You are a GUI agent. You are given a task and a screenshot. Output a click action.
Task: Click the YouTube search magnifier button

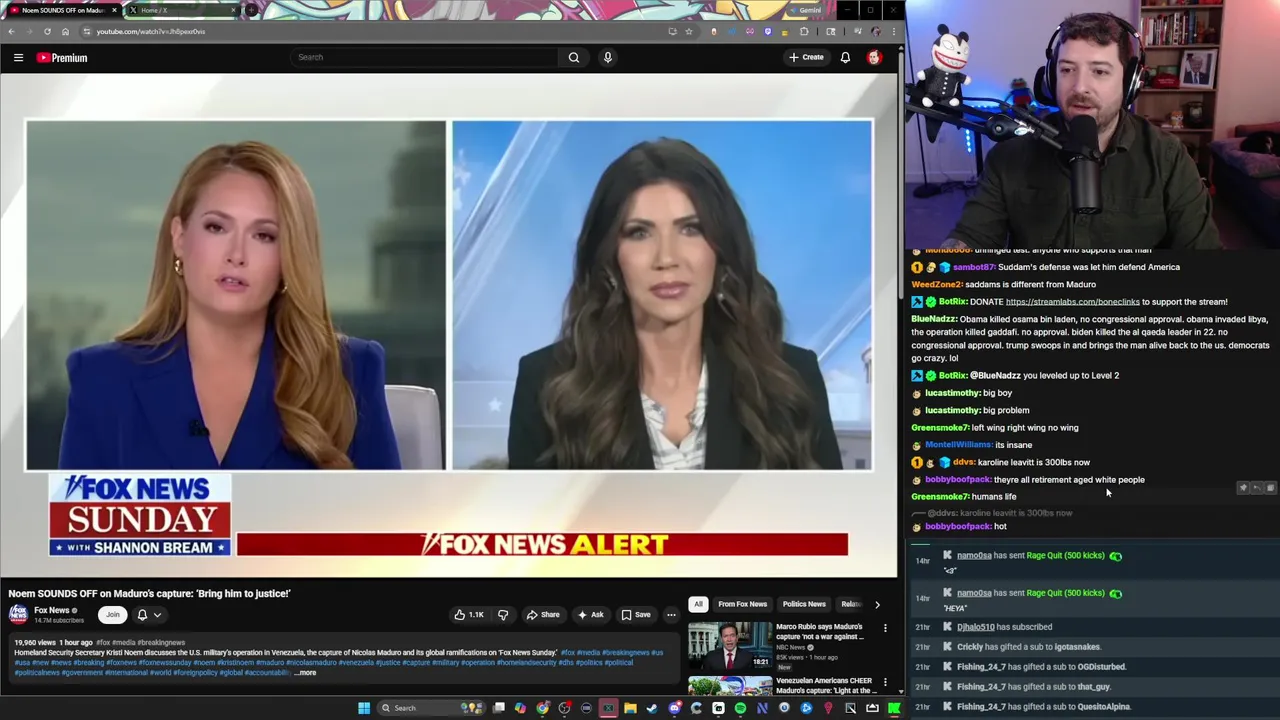(574, 57)
